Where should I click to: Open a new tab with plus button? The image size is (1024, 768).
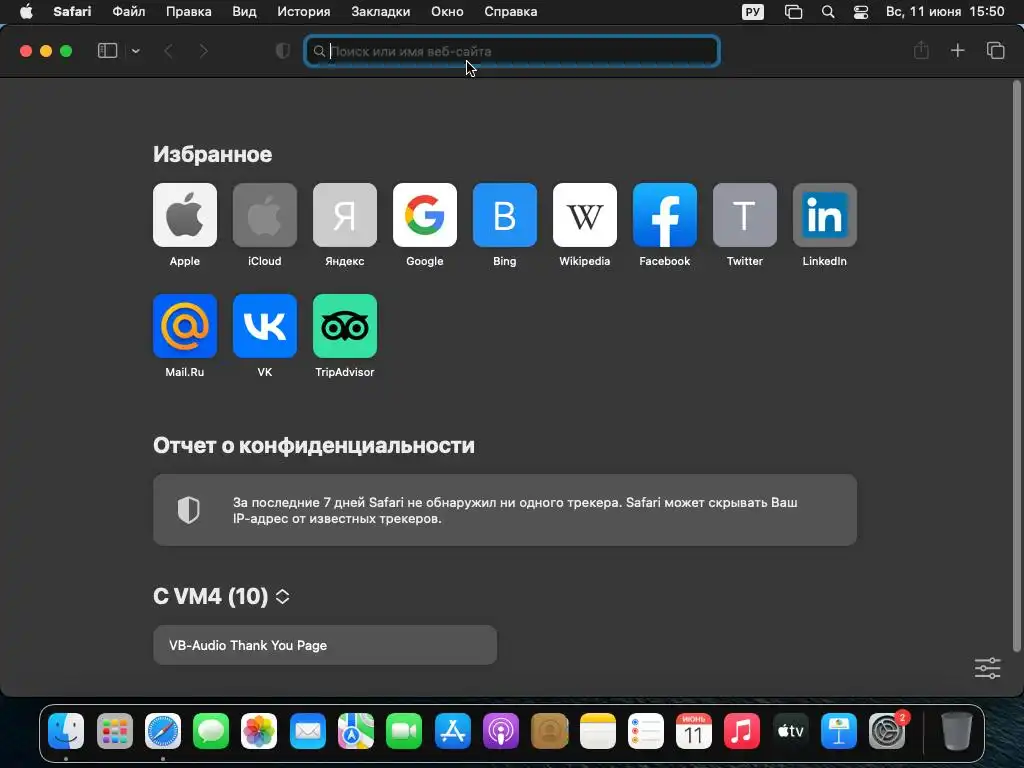tap(957, 50)
